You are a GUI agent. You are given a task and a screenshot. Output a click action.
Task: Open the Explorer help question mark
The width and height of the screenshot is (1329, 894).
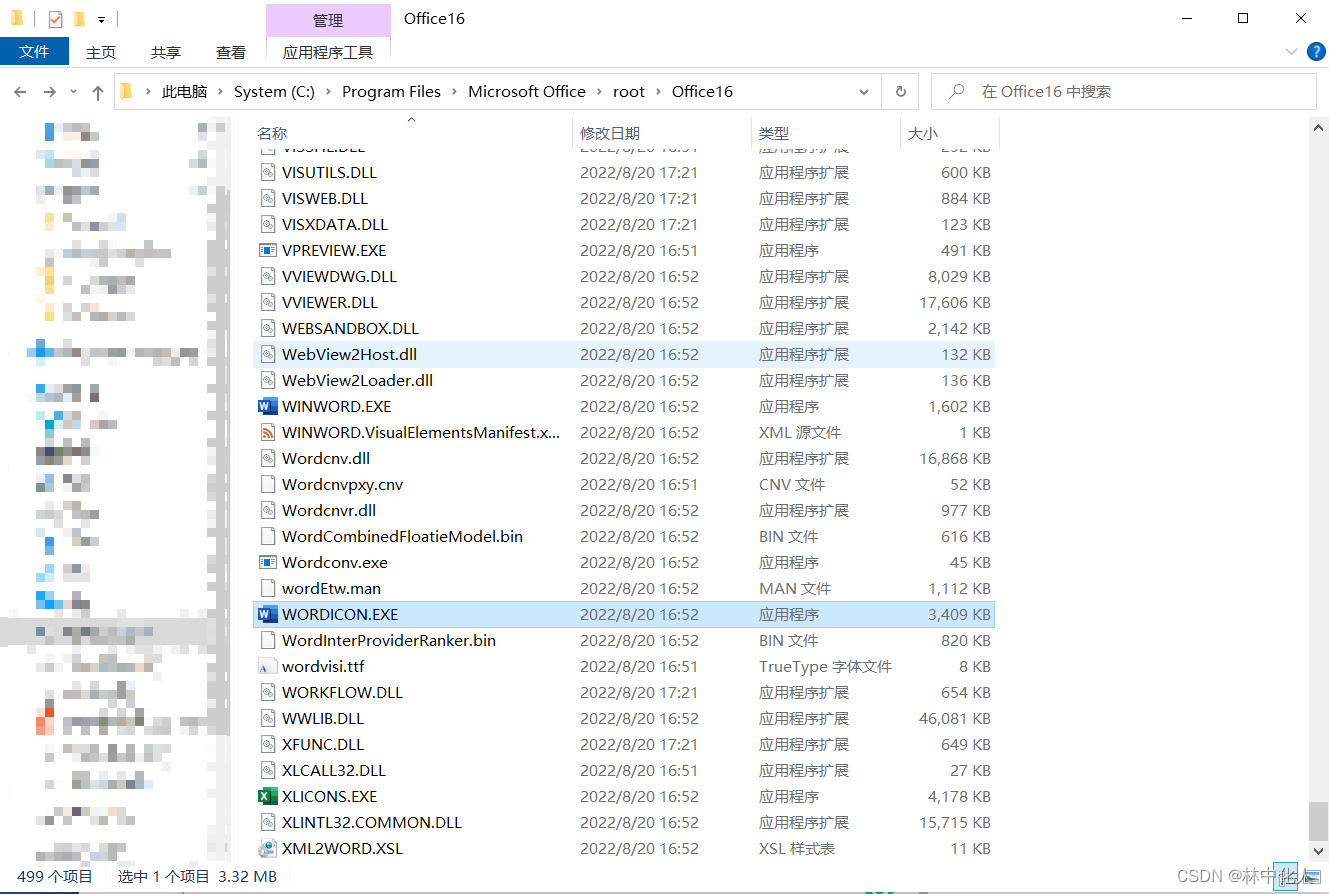click(x=1315, y=52)
